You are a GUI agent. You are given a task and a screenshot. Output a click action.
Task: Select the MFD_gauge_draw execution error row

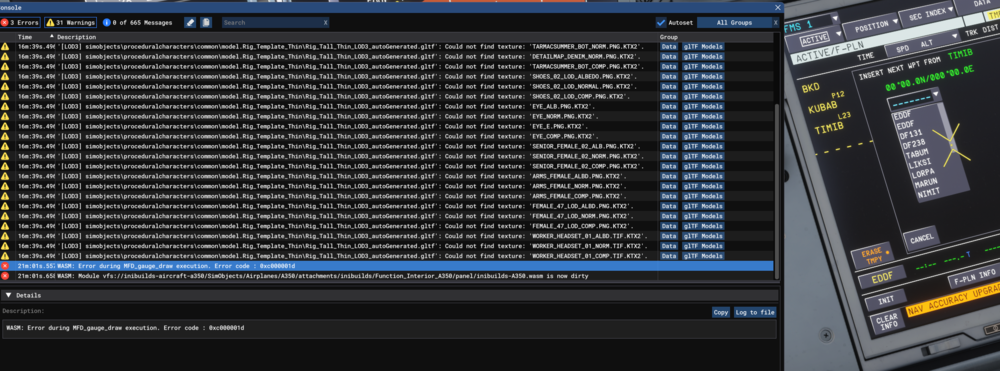[x=386, y=266]
